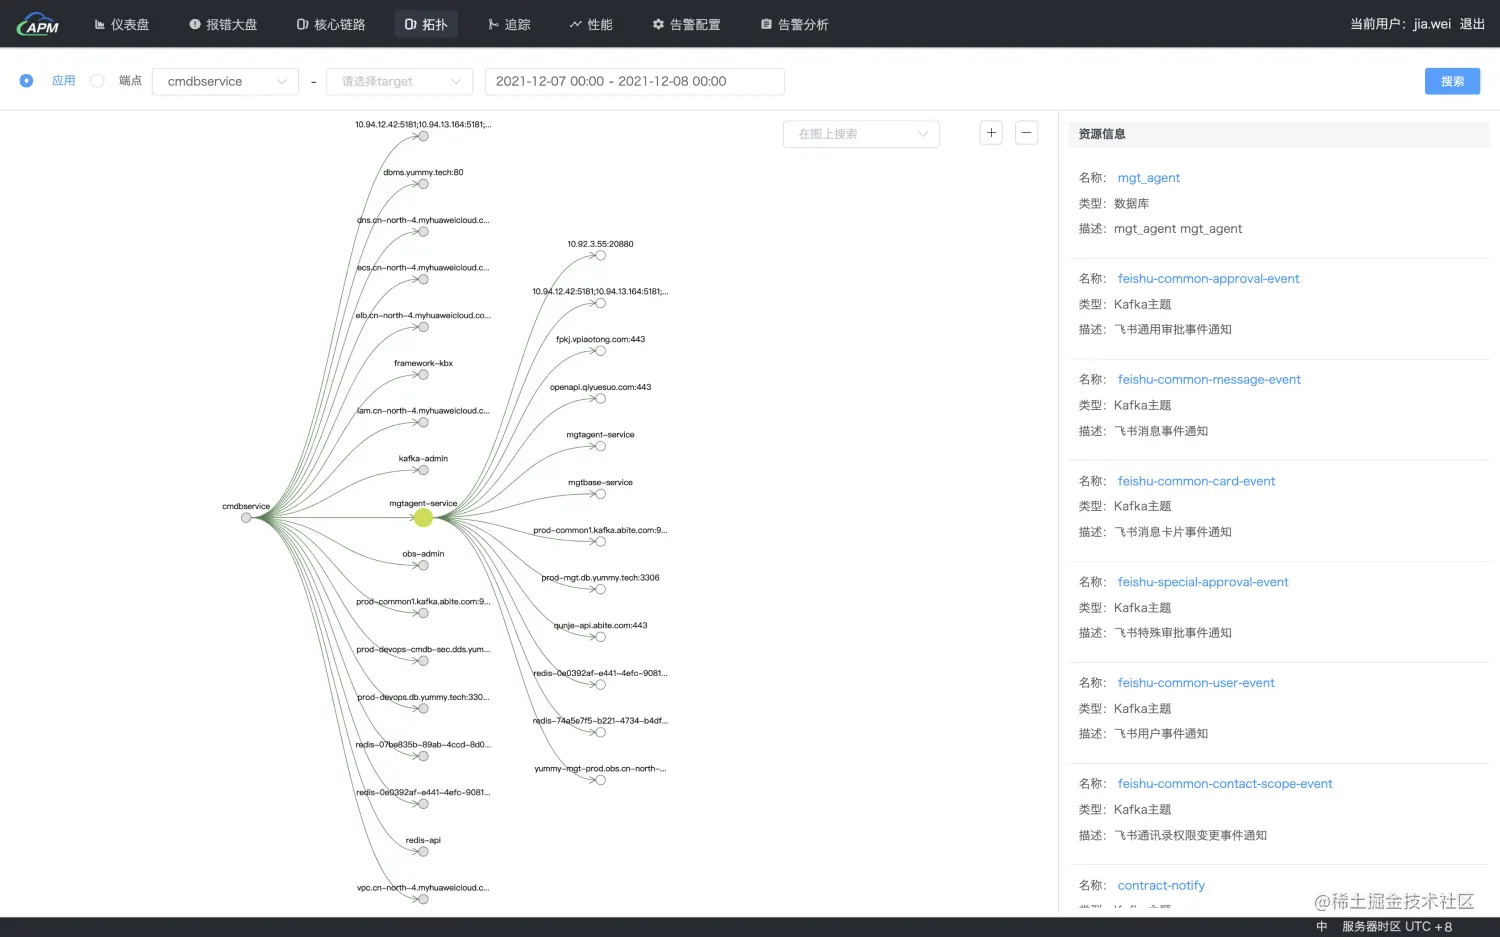Click the mgtbase-service node
Screen dimensions: 1500x937
pos(600,494)
